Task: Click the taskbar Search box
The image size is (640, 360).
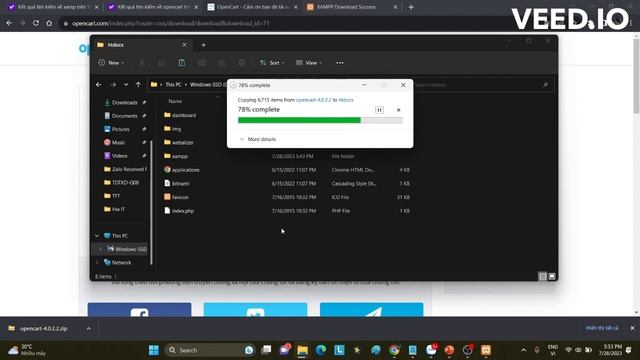Action: pyautogui.click(x=210, y=350)
